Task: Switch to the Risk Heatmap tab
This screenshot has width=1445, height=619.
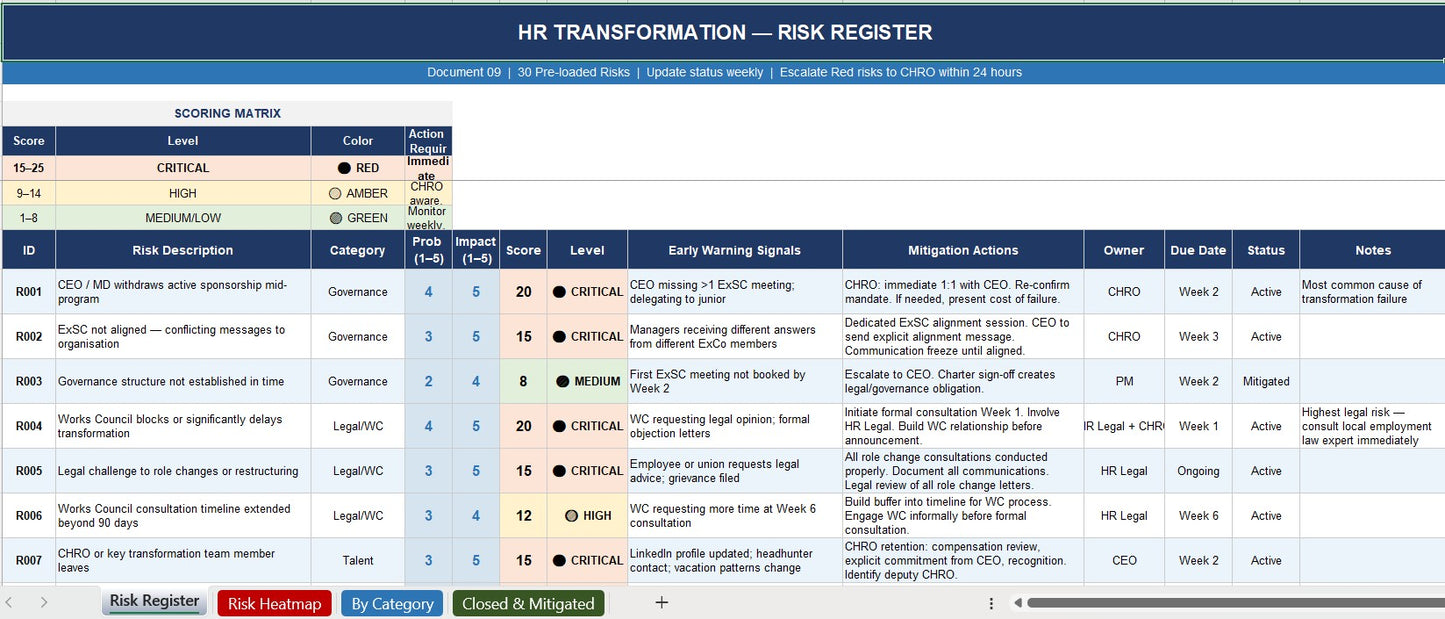Action: click(274, 601)
